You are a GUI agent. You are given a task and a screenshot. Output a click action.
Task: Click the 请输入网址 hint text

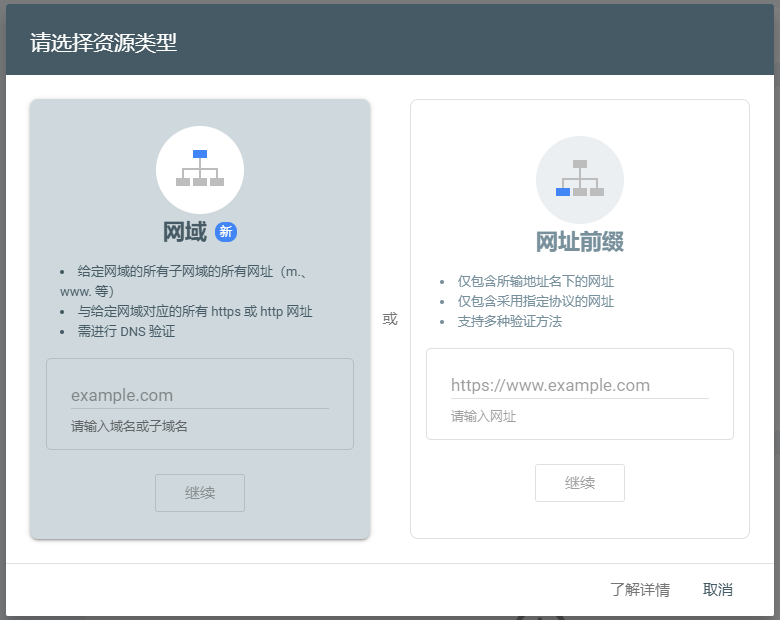484,416
